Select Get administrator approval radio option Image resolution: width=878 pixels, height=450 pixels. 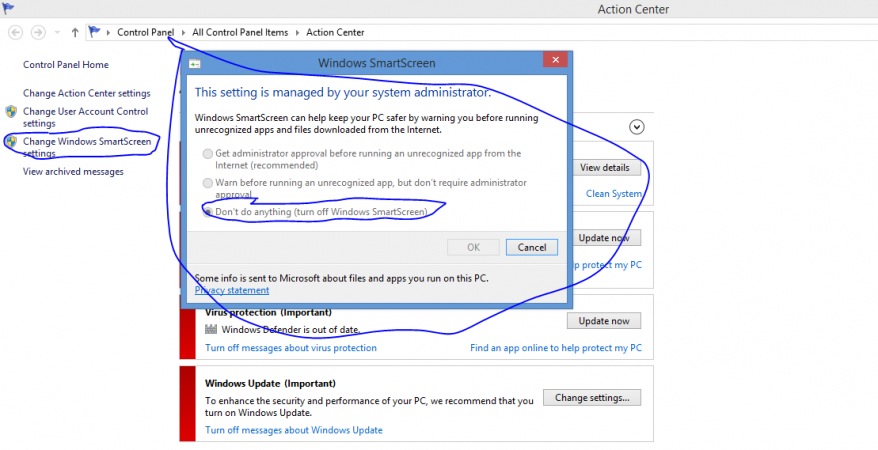pyautogui.click(x=208, y=153)
